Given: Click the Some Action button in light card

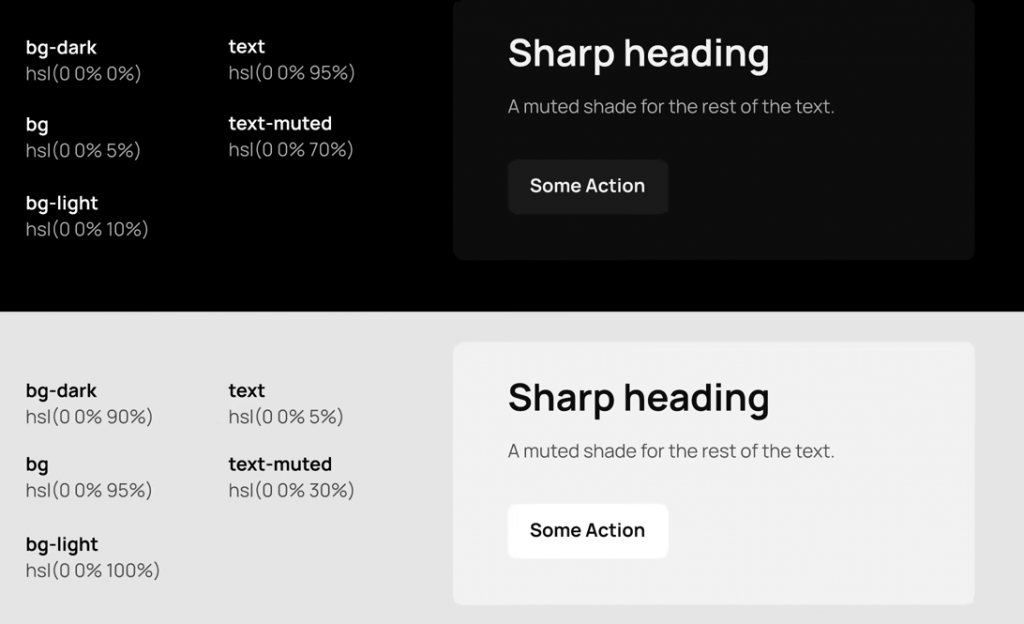Looking at the screenshot, I should pos(587,531).
